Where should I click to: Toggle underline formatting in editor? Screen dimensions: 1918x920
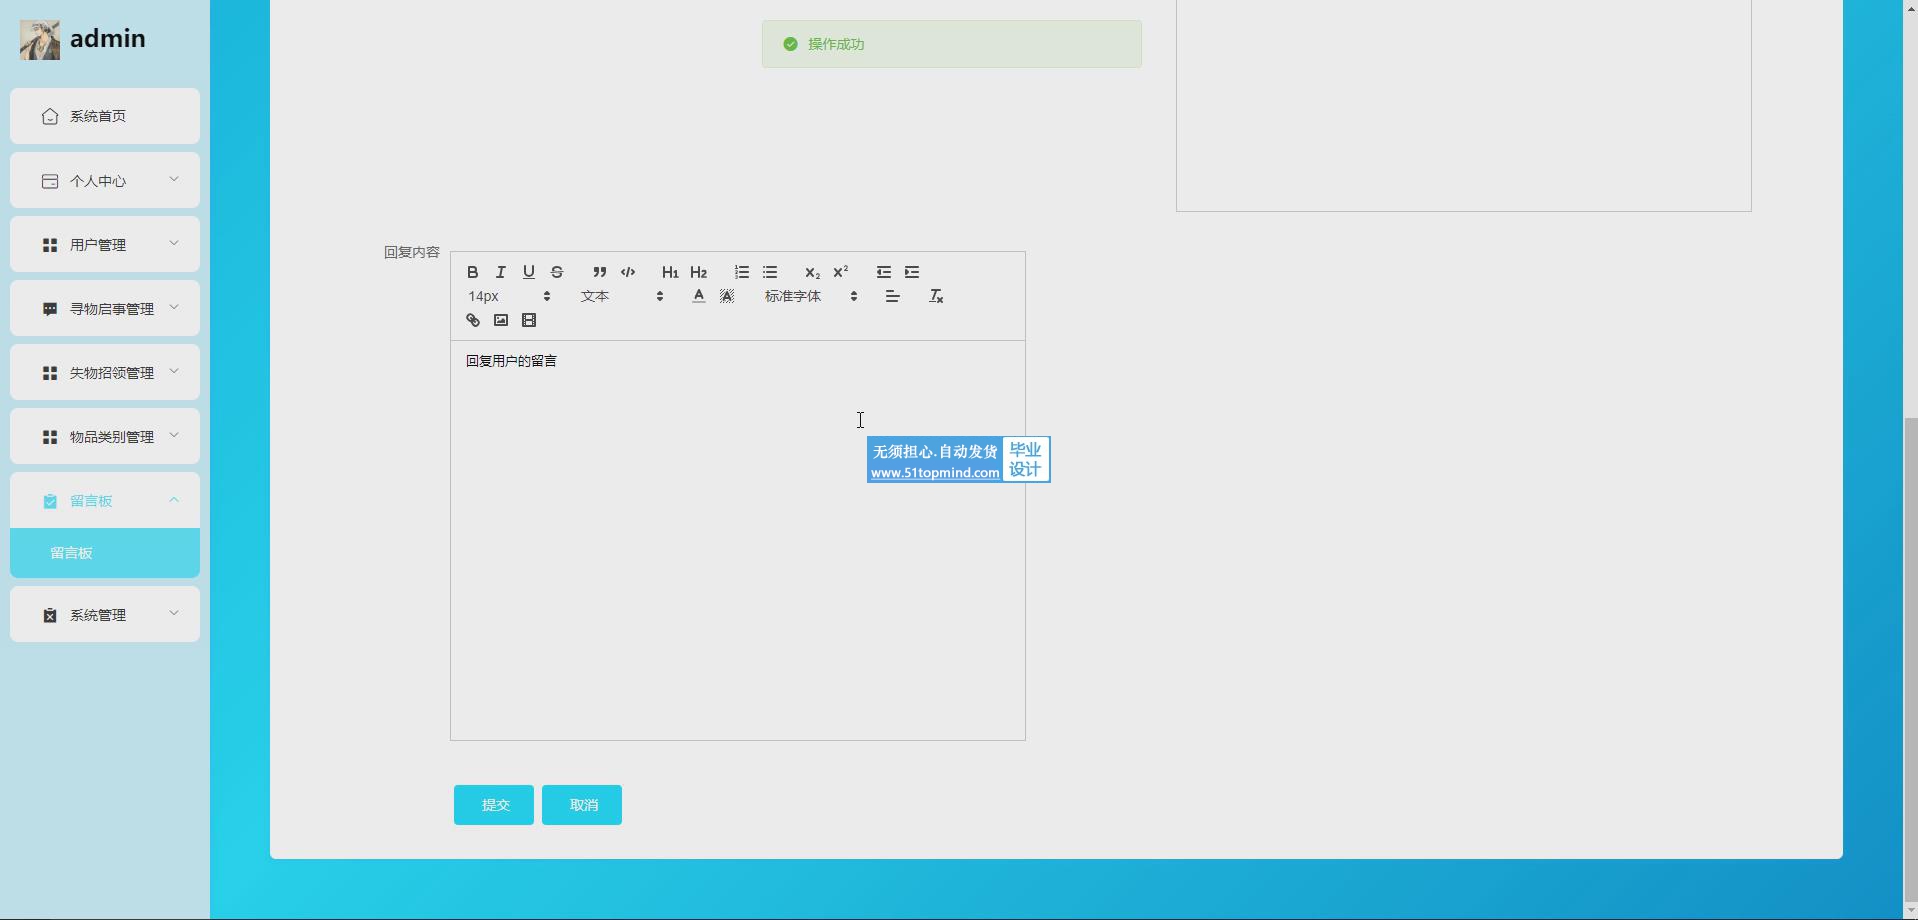point(529,272)
